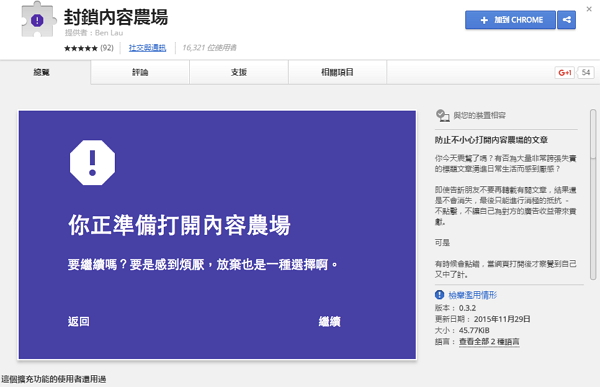
Task: Switch to the 支援 tab
Action: click(x=239, y=72)
